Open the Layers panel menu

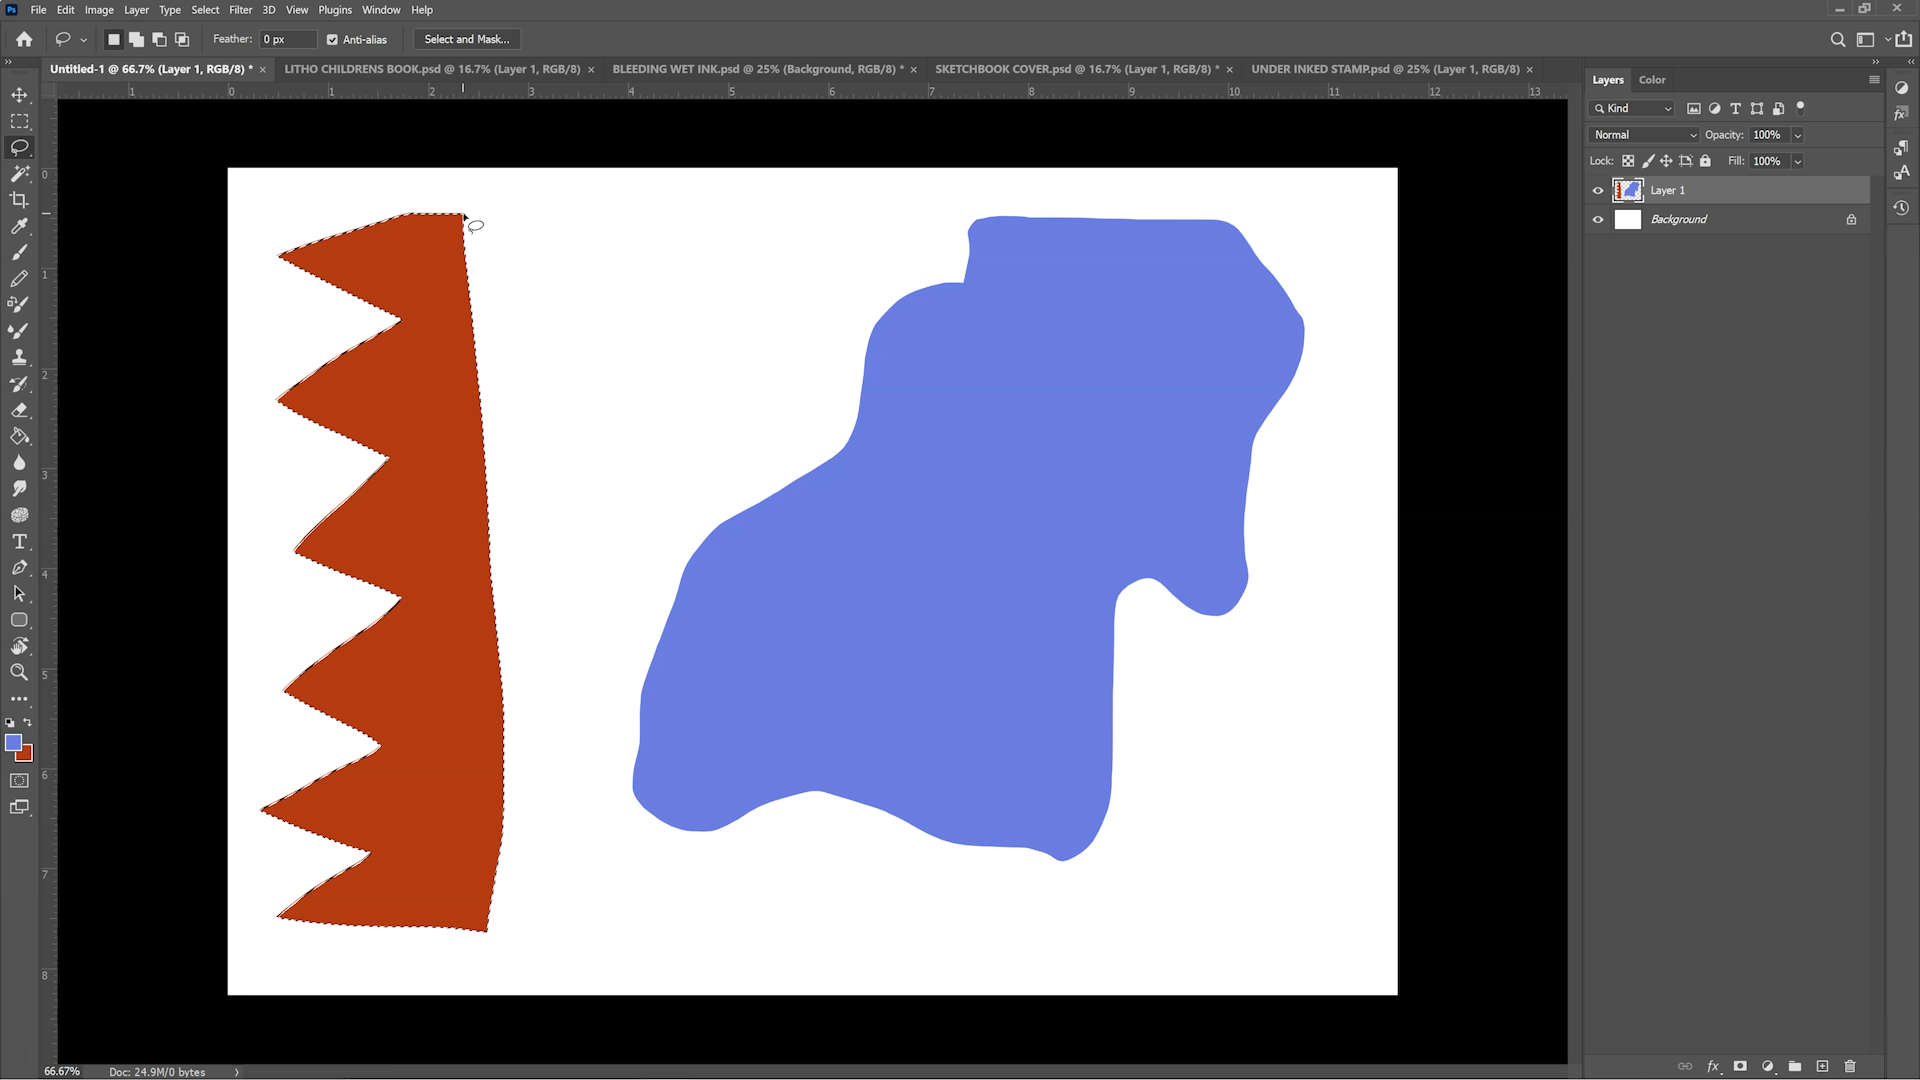tap(1874, 79)
